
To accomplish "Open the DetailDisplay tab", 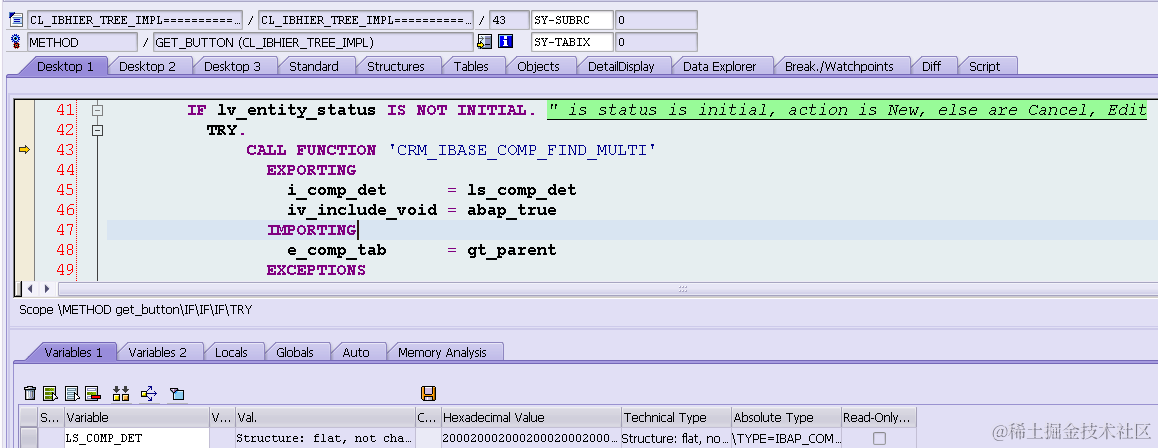I will 620,66.
